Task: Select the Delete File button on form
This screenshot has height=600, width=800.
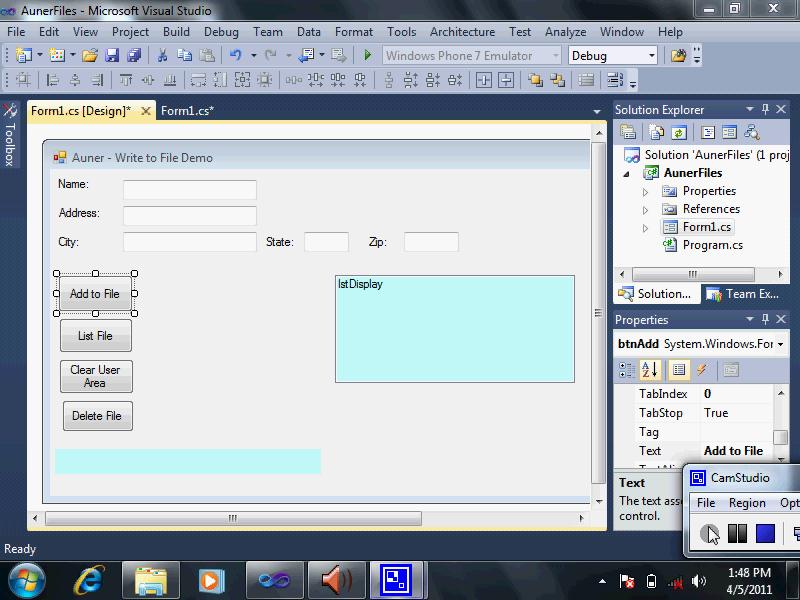Action: pos(97,416)
